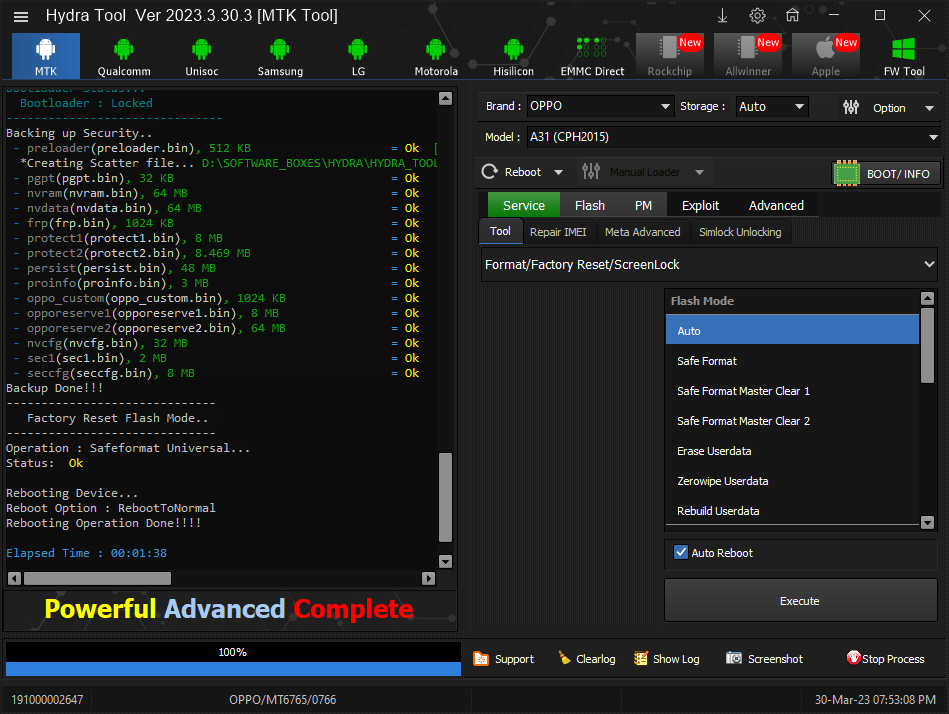Switch to the Flash tab
The height and width of the screenshot is (714, 949).
pyautogui.click(x=589, y=205)
